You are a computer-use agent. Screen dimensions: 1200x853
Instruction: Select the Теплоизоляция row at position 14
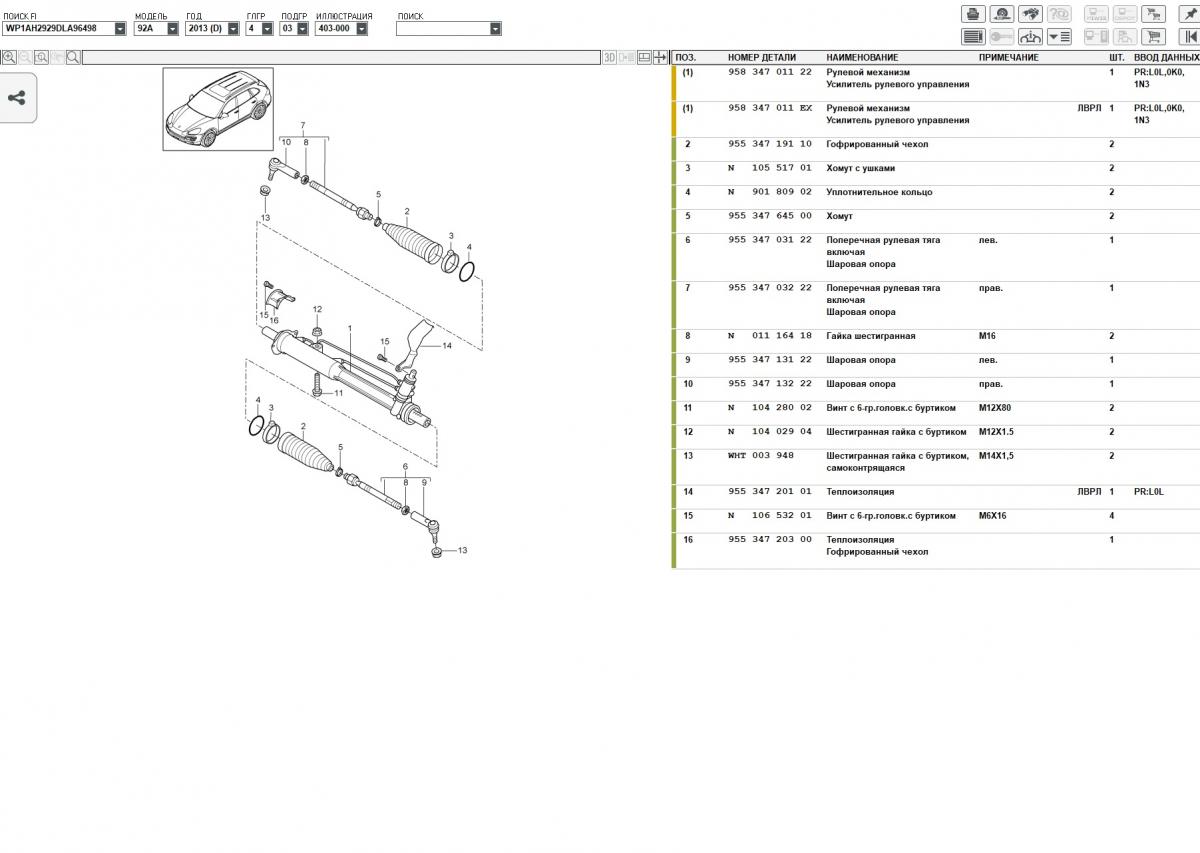[x=860, y=492]
